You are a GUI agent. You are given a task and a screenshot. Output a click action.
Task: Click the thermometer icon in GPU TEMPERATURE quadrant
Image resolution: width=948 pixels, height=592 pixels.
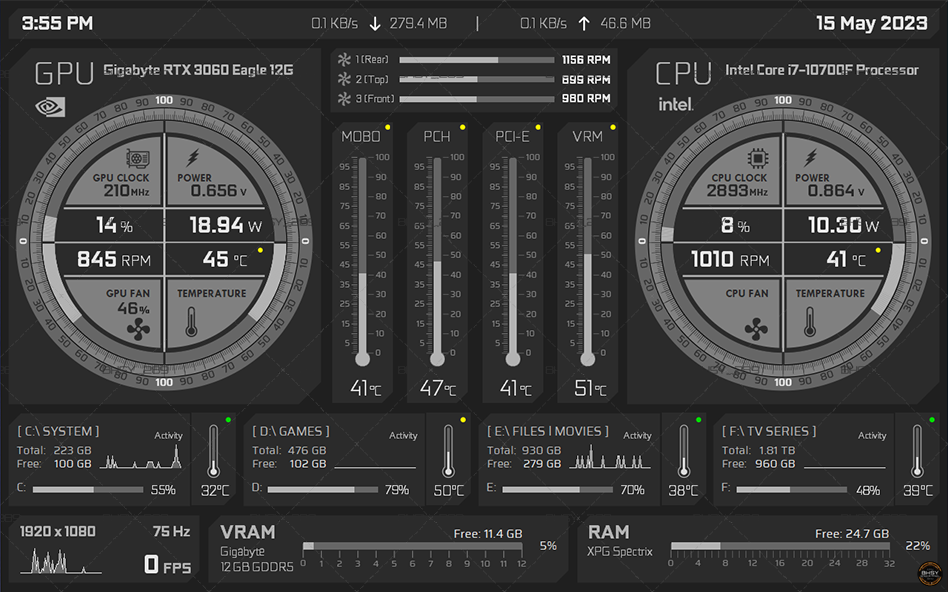(x=191, y=322)
